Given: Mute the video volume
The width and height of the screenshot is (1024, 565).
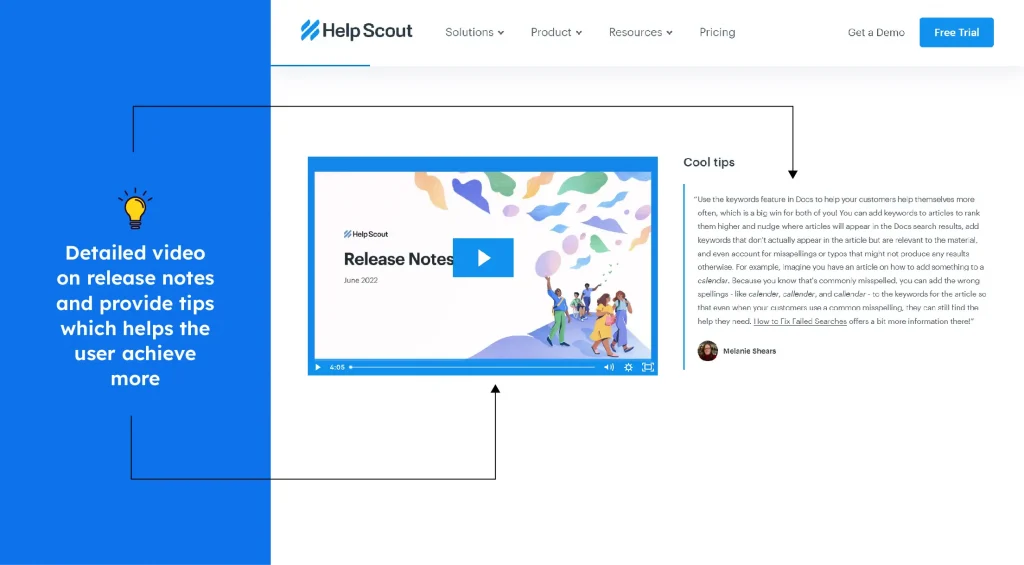Looking at the screenshot, I should click(x=609, y=367).
